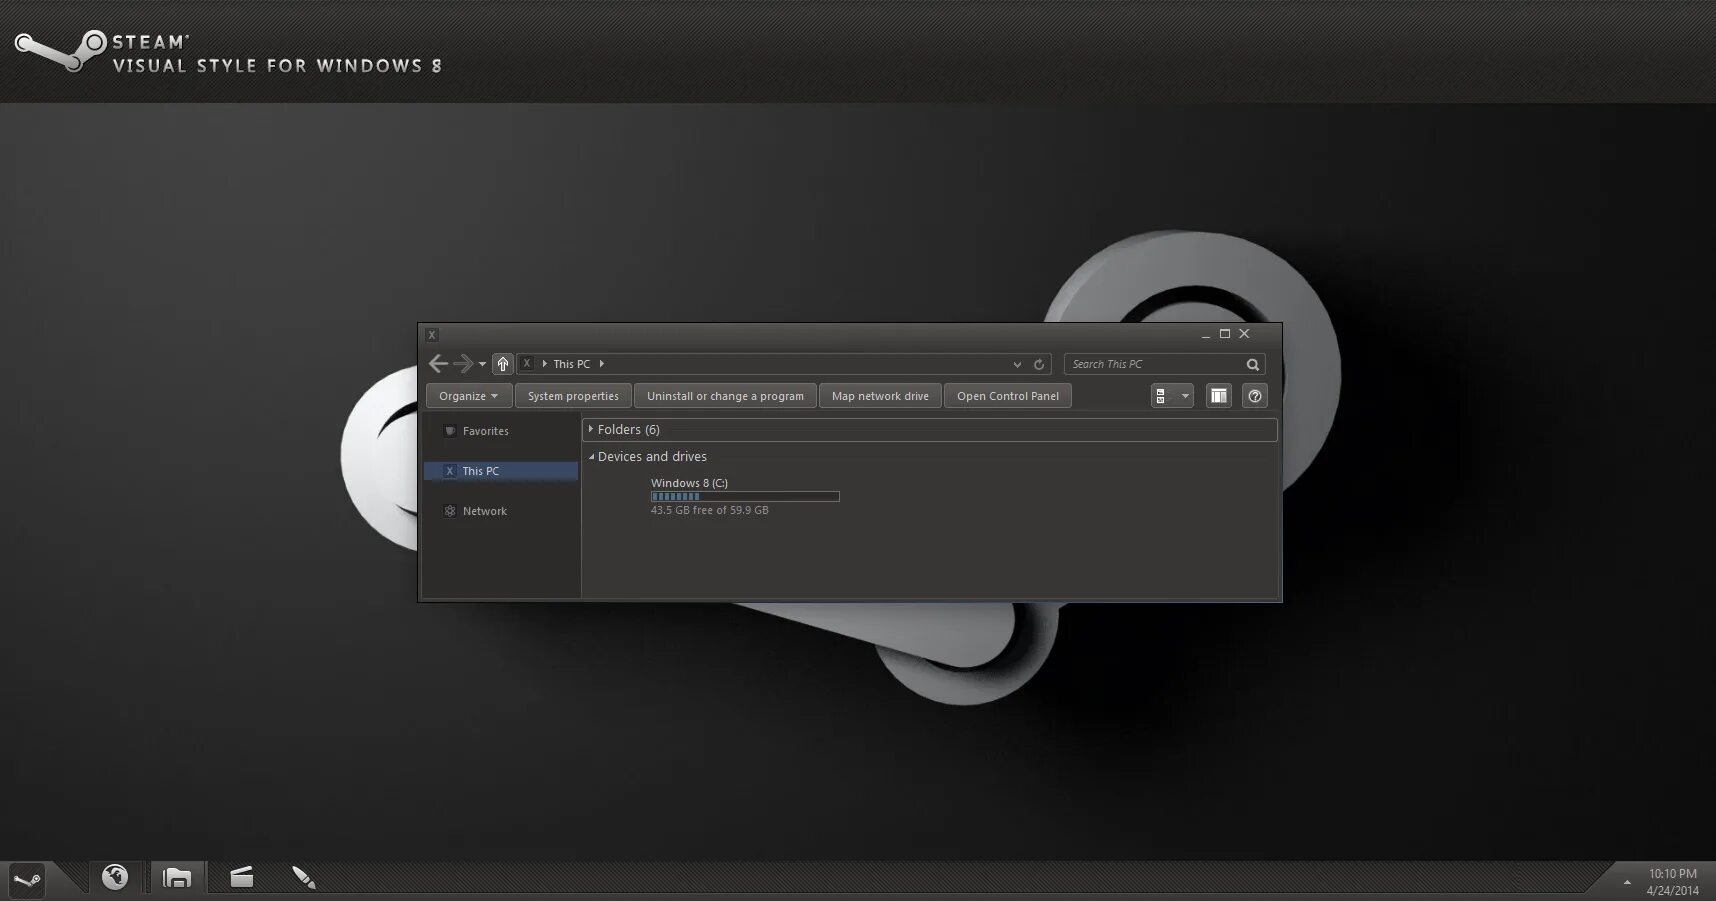The height and width of the screenshot is (901, 1716).
Task: Launch Open Control Panel
Action: pos(1008,396)
